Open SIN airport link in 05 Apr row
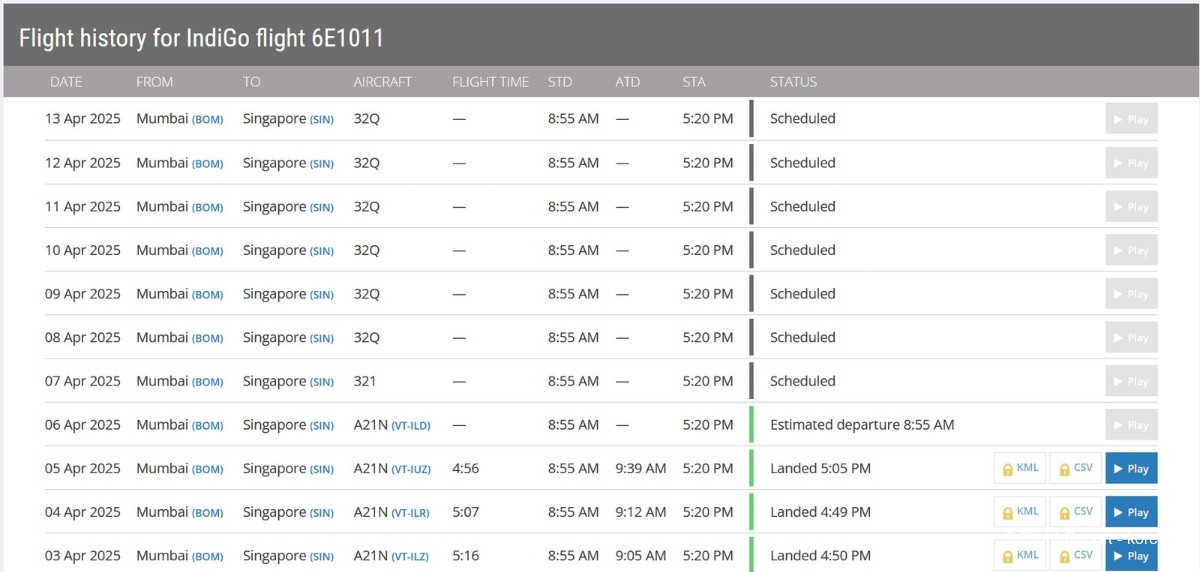The height and width of the screenshot is (572, 1200). point(321,469)
